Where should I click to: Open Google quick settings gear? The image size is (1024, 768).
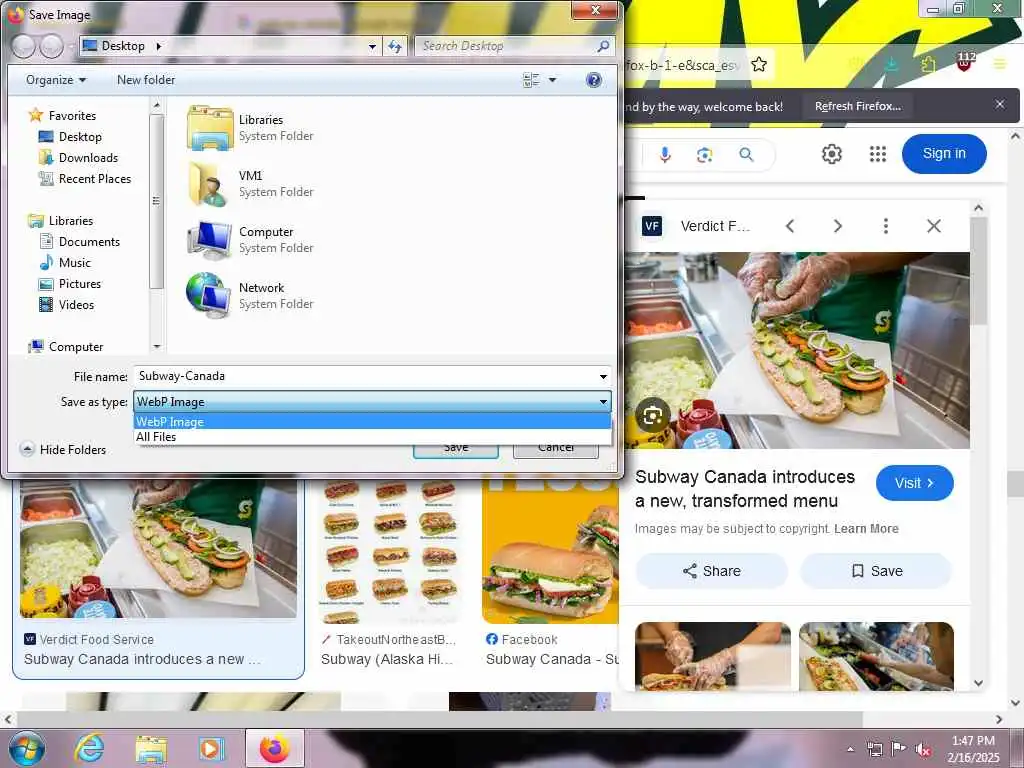coord(831,154)
